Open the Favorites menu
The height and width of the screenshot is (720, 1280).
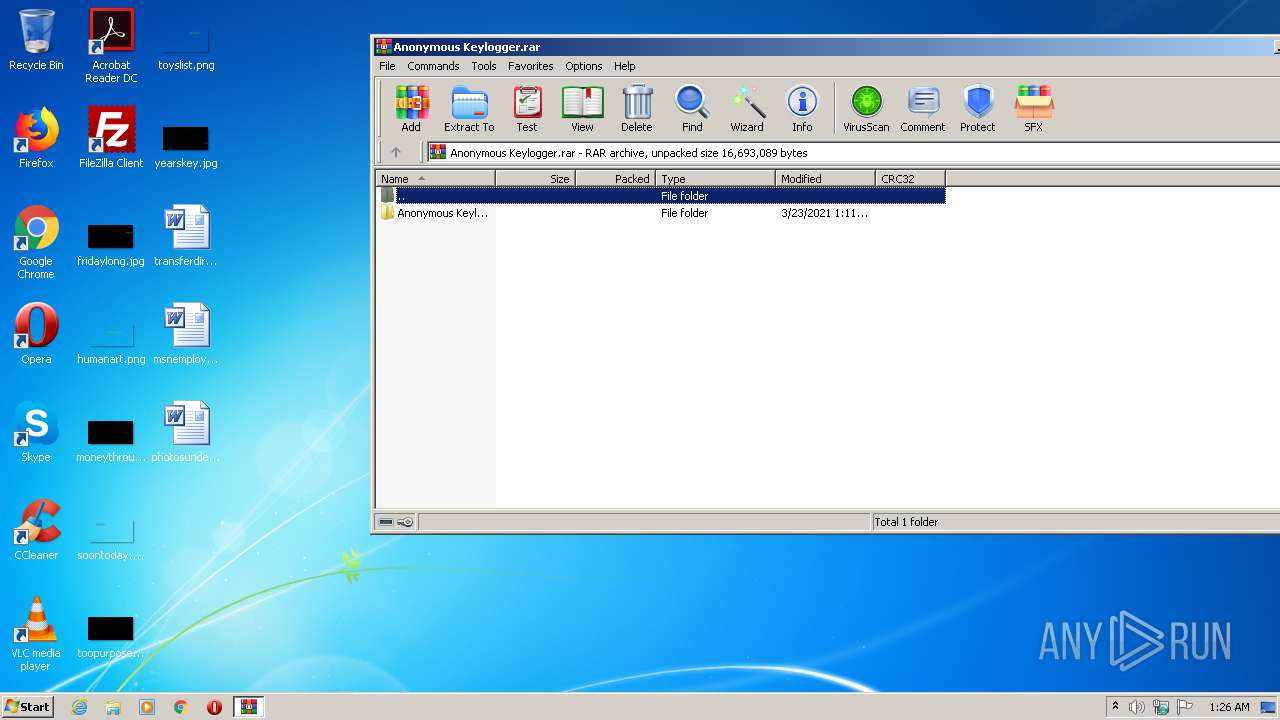[531, 66]
